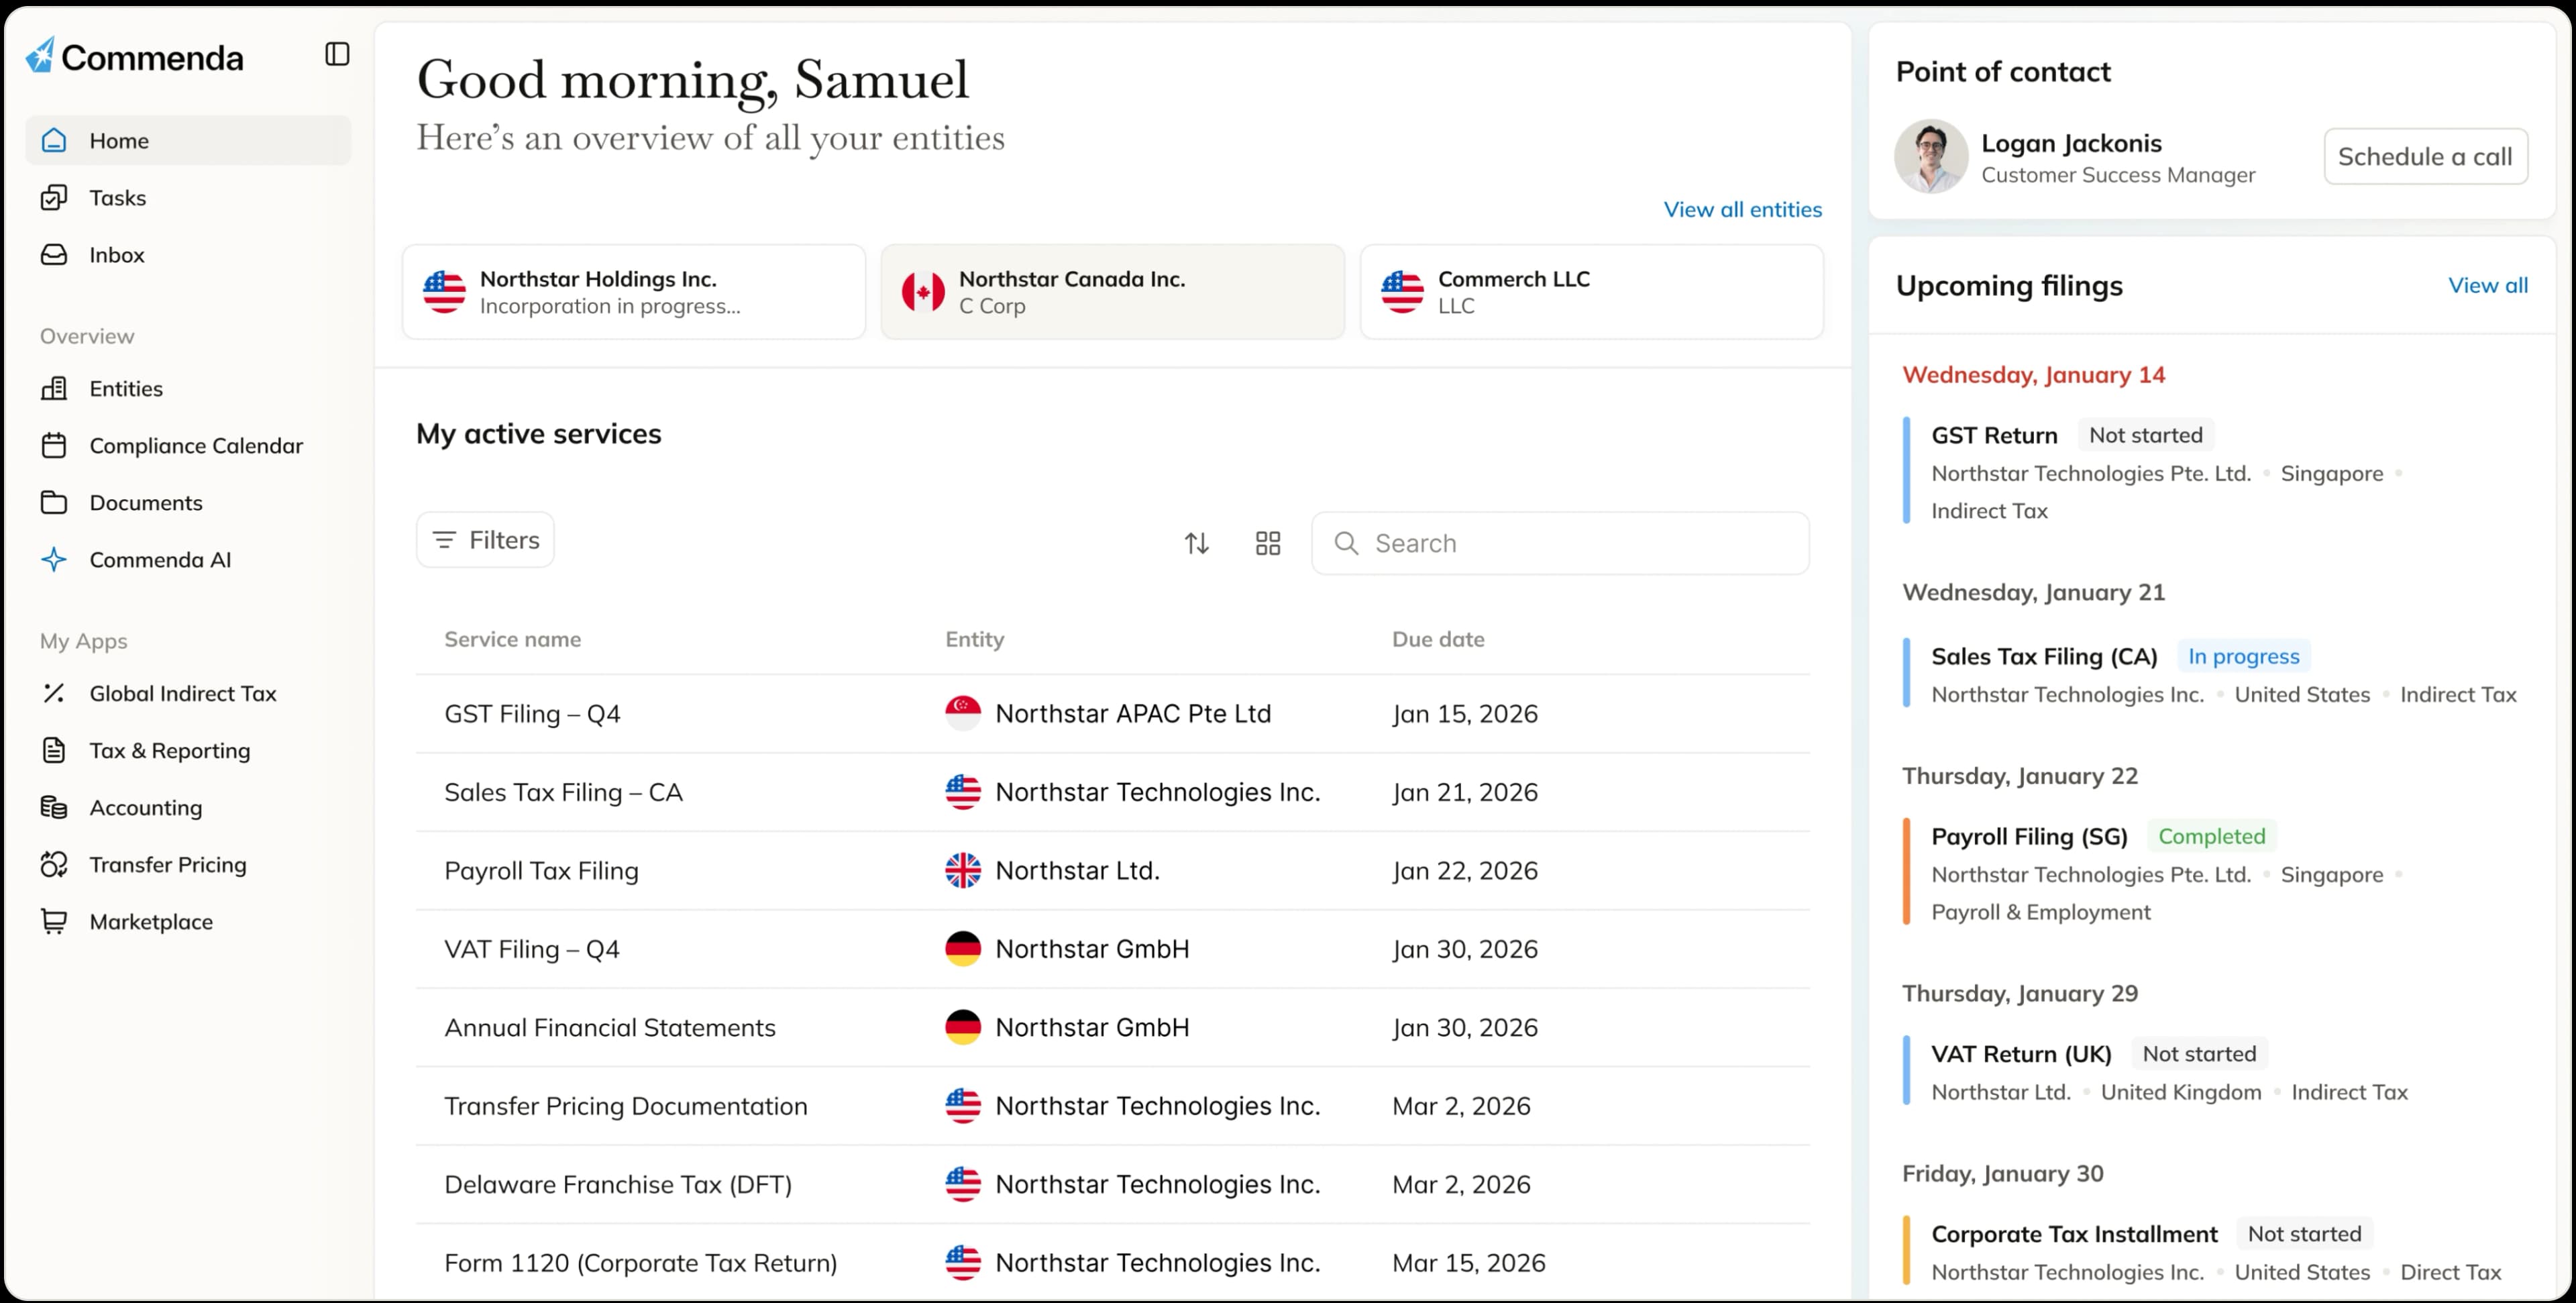Click the In progress status badge
Viewport: 2576px width, 1303px height.
click(2243, 657)
